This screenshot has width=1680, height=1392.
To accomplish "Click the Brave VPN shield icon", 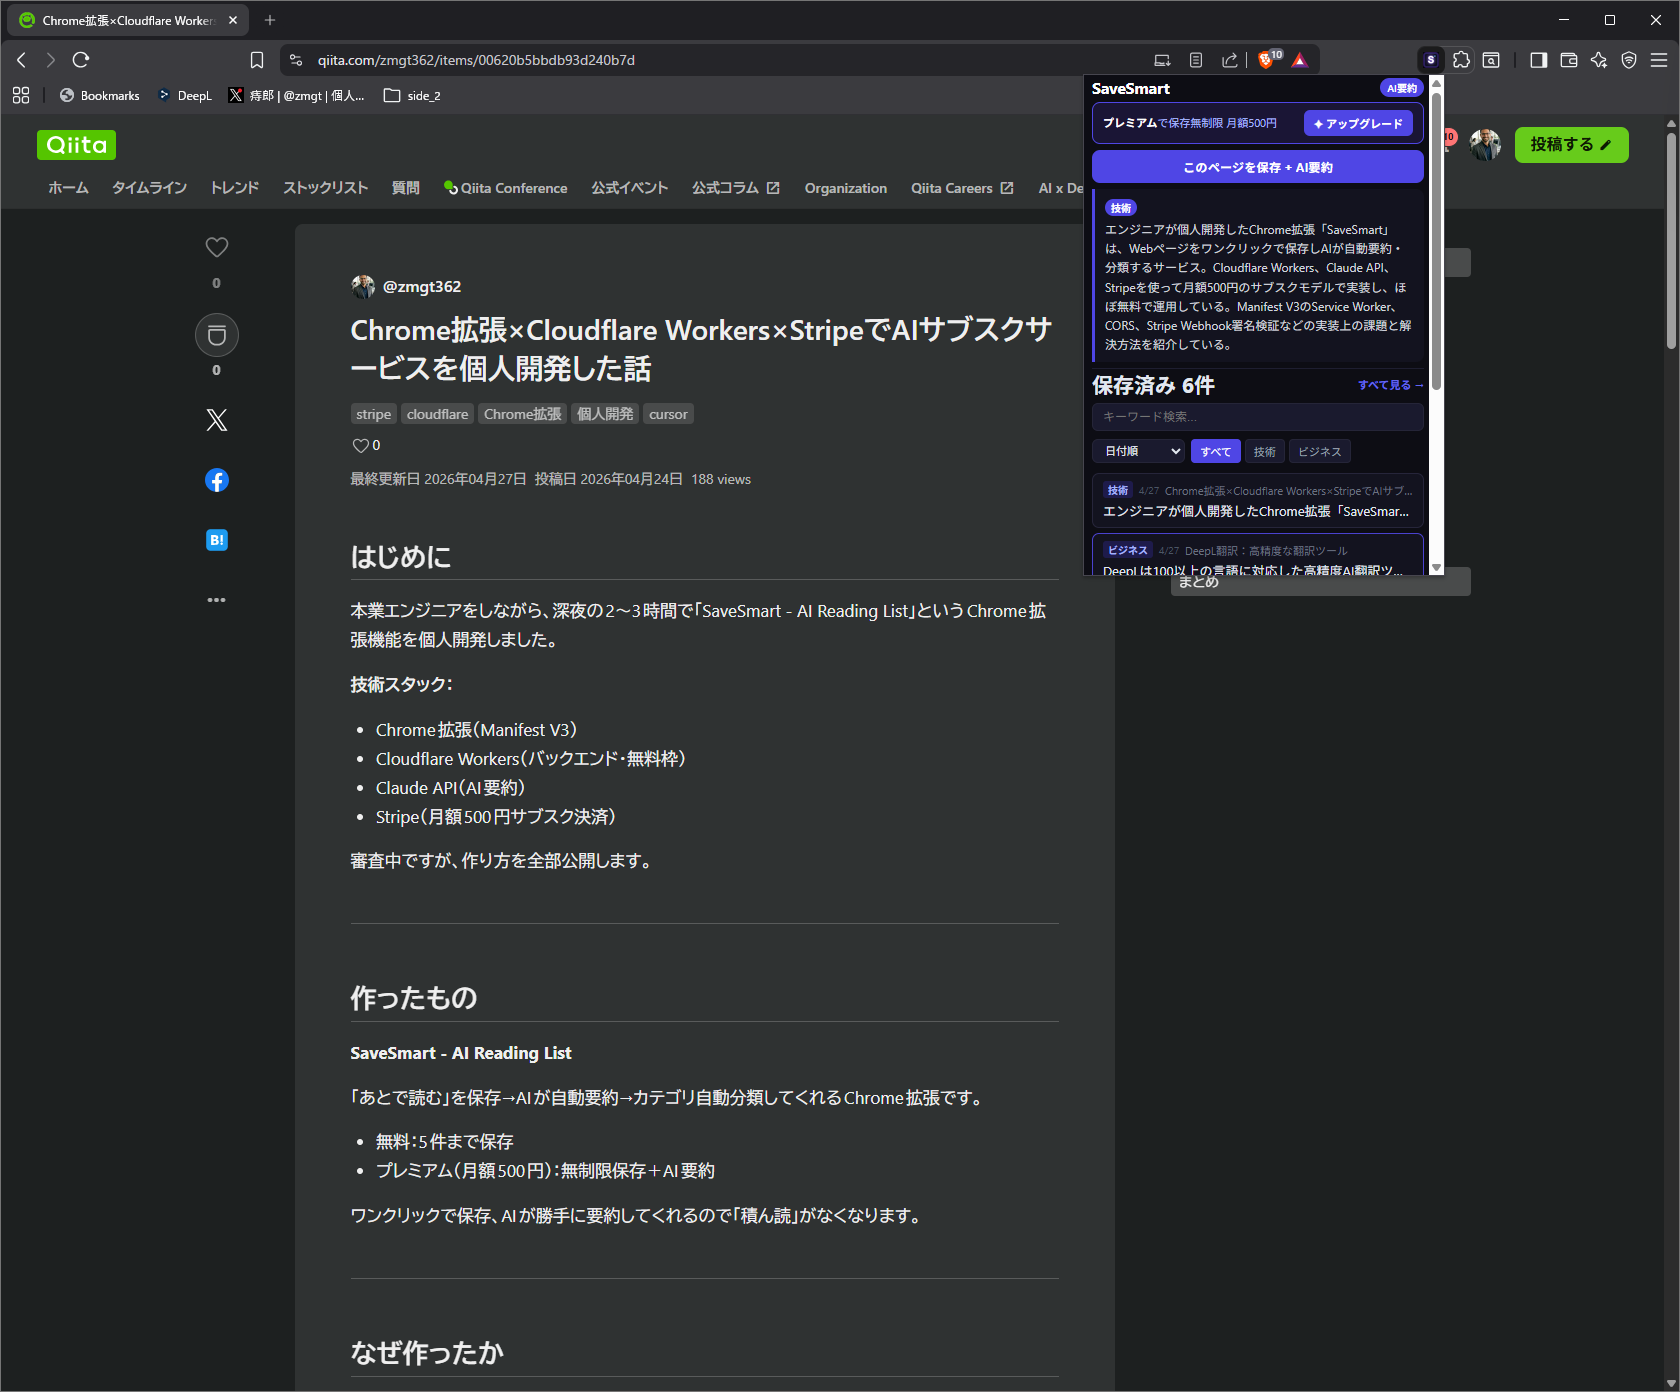I will tap(1629, 60).
